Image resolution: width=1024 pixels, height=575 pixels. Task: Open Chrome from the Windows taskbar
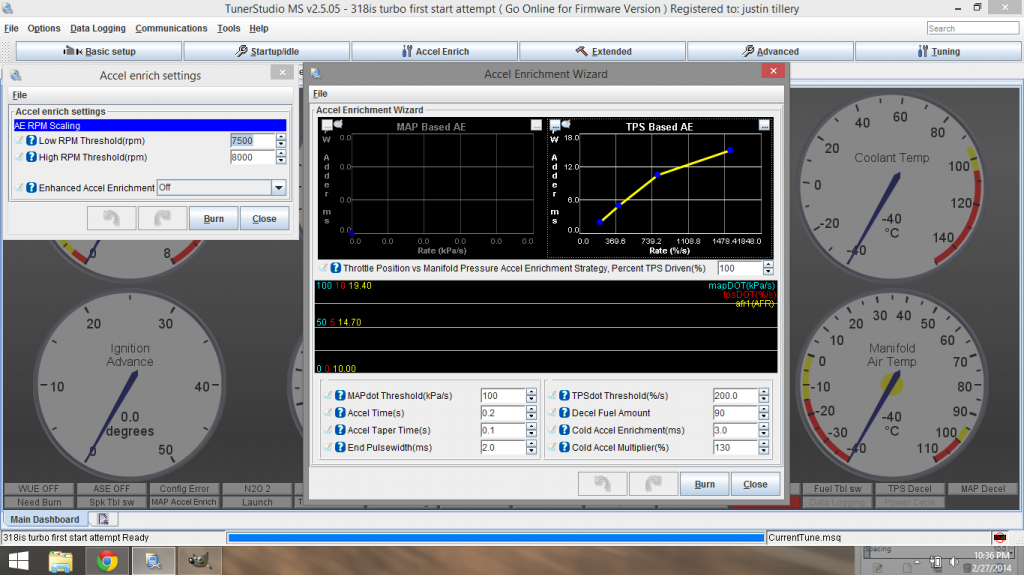tap(107, 561)
